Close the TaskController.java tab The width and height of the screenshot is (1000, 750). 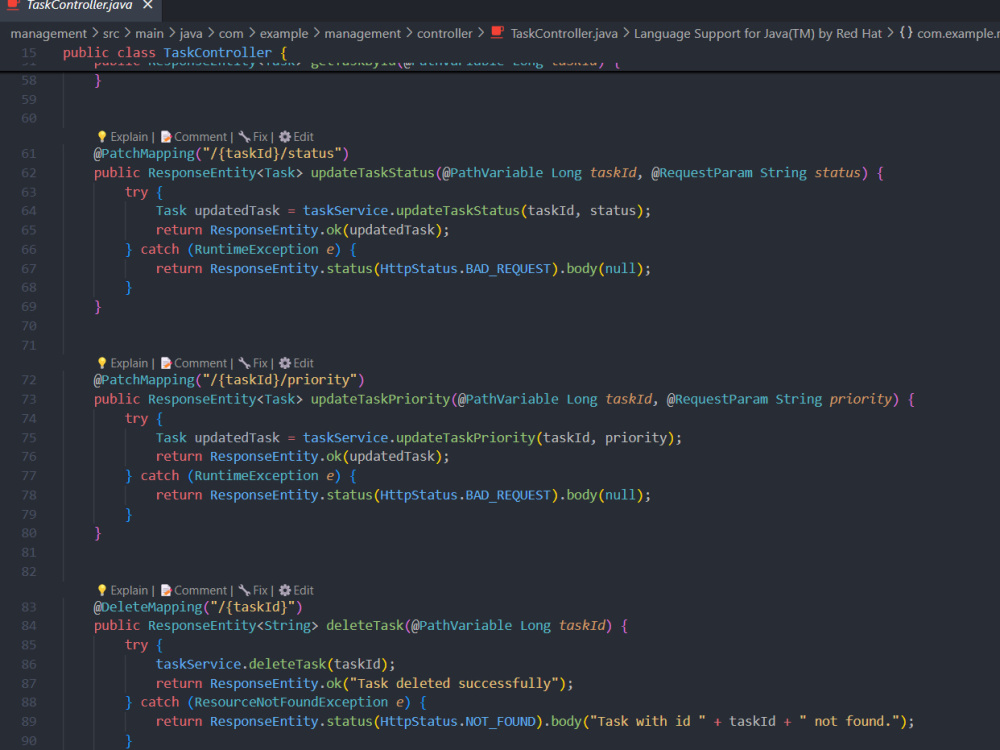[x=147, y=5]
